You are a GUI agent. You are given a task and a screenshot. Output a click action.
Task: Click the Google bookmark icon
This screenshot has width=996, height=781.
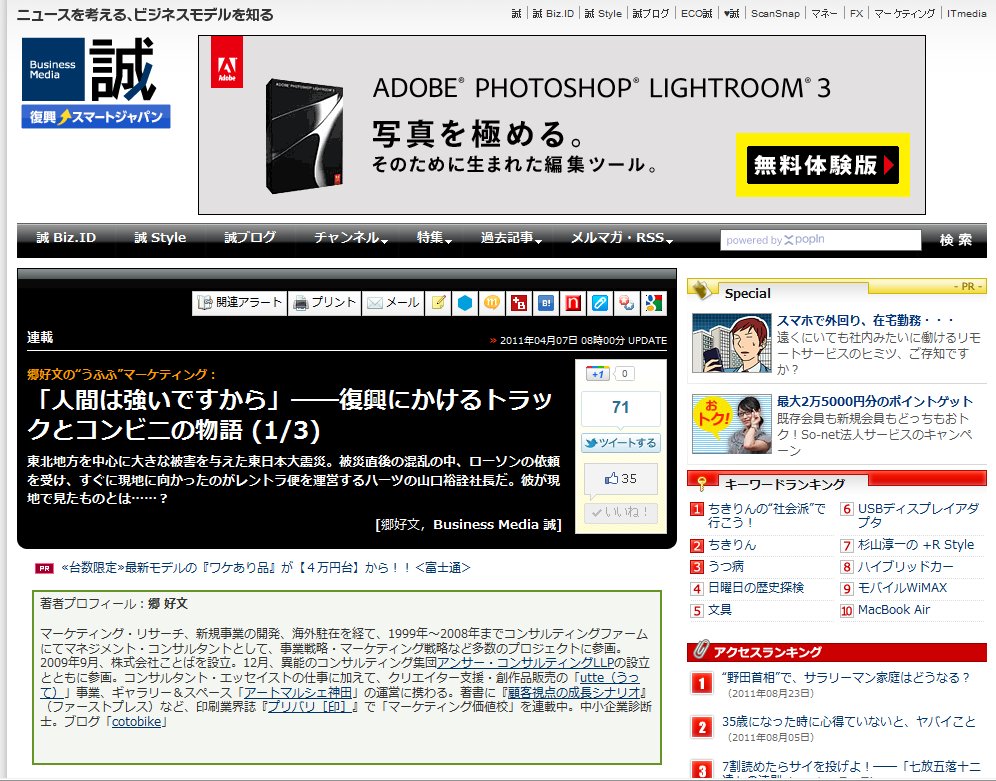[x=654, y=303]
